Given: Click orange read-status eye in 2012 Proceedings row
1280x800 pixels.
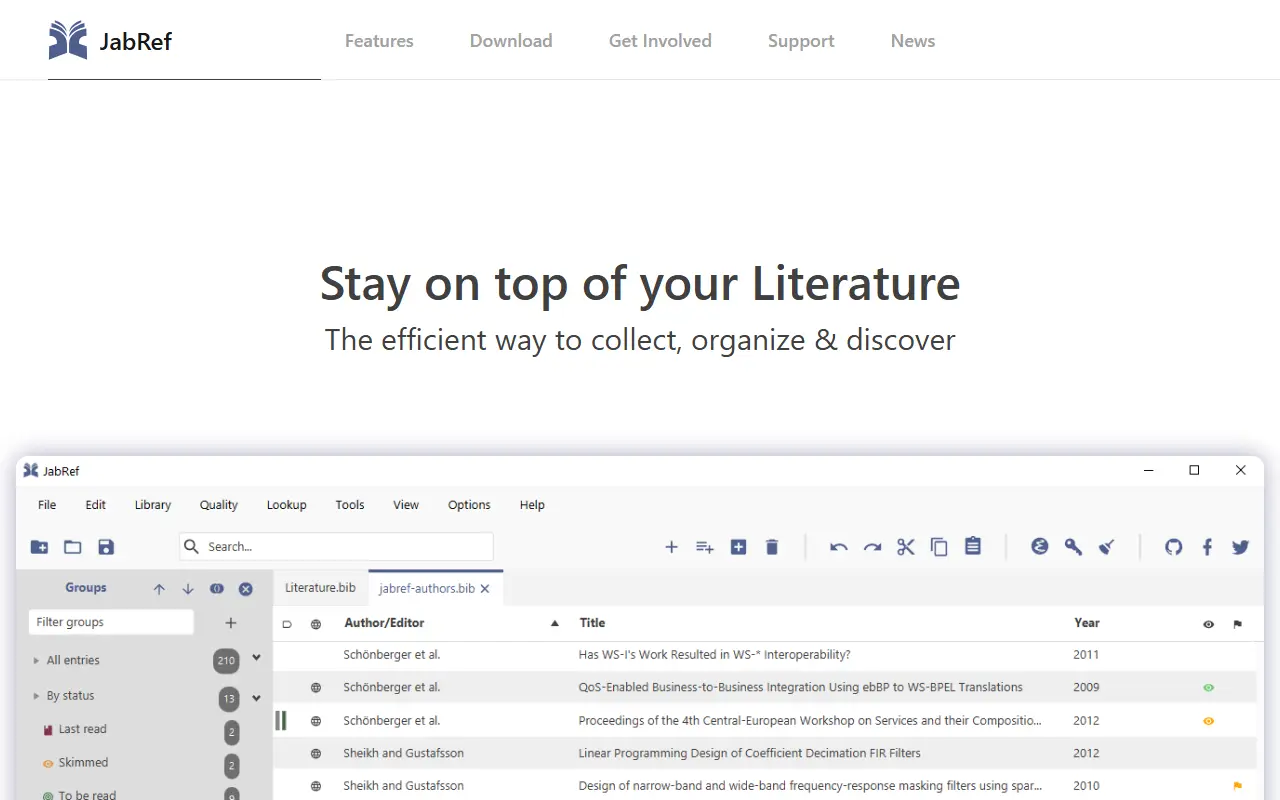Looking at the screenshot, I should click(1208, 721).
